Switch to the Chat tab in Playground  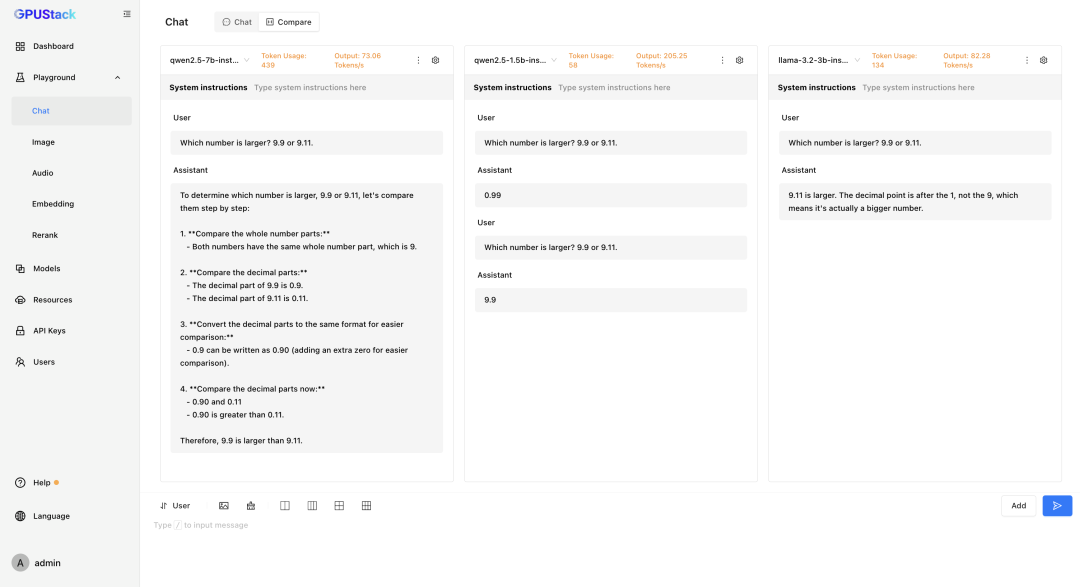[x=236, y=21]
